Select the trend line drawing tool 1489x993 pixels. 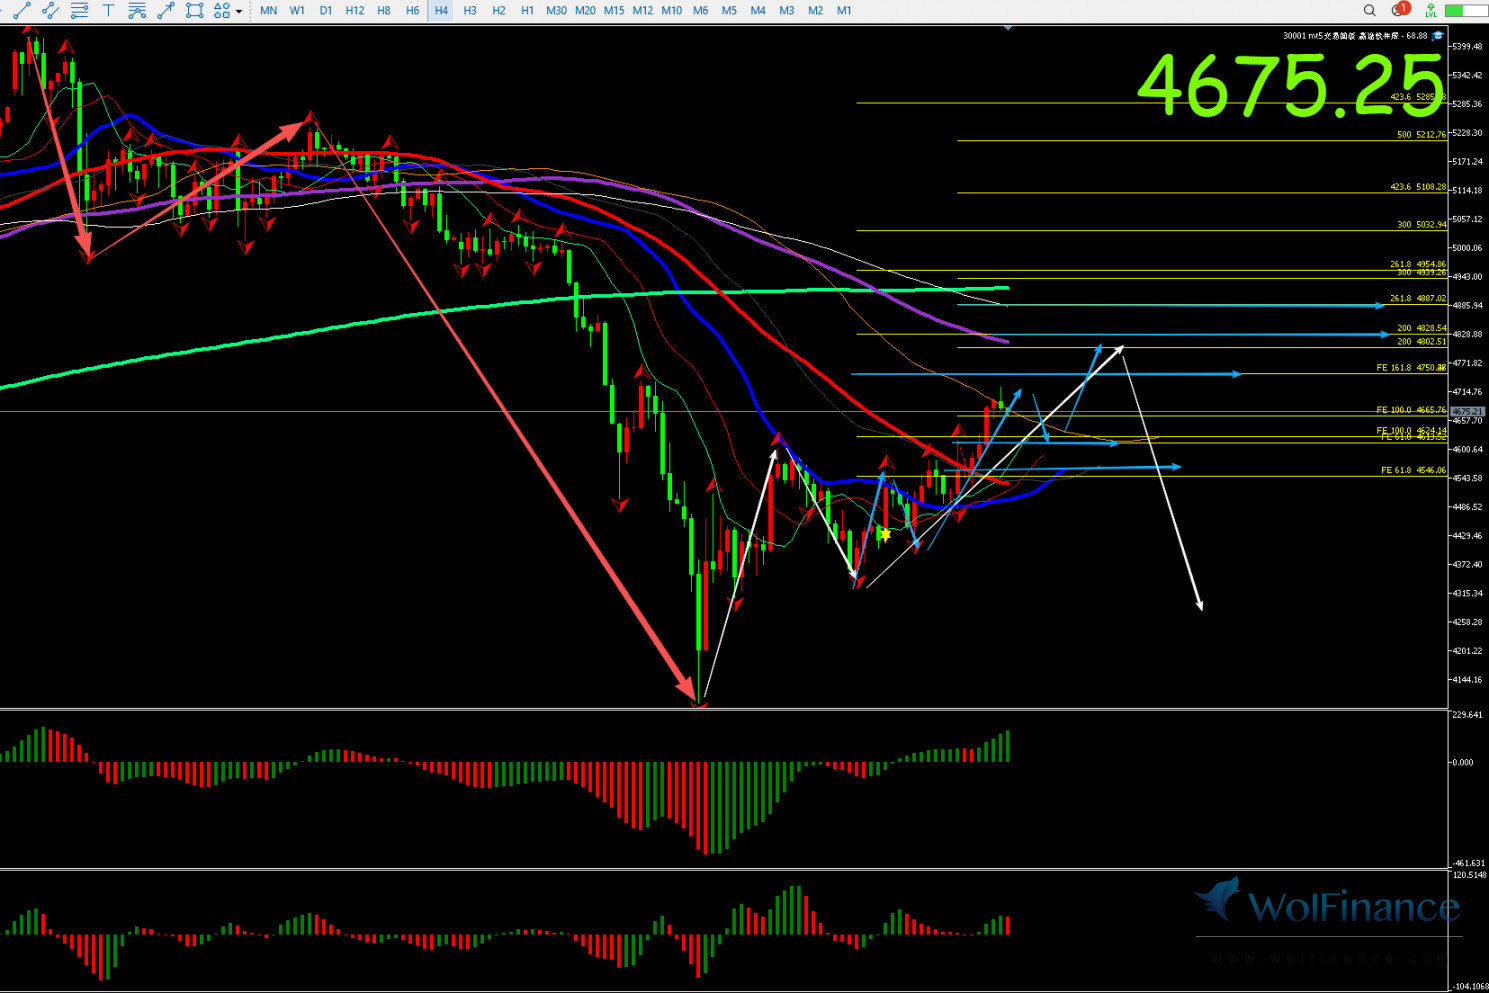21,10
